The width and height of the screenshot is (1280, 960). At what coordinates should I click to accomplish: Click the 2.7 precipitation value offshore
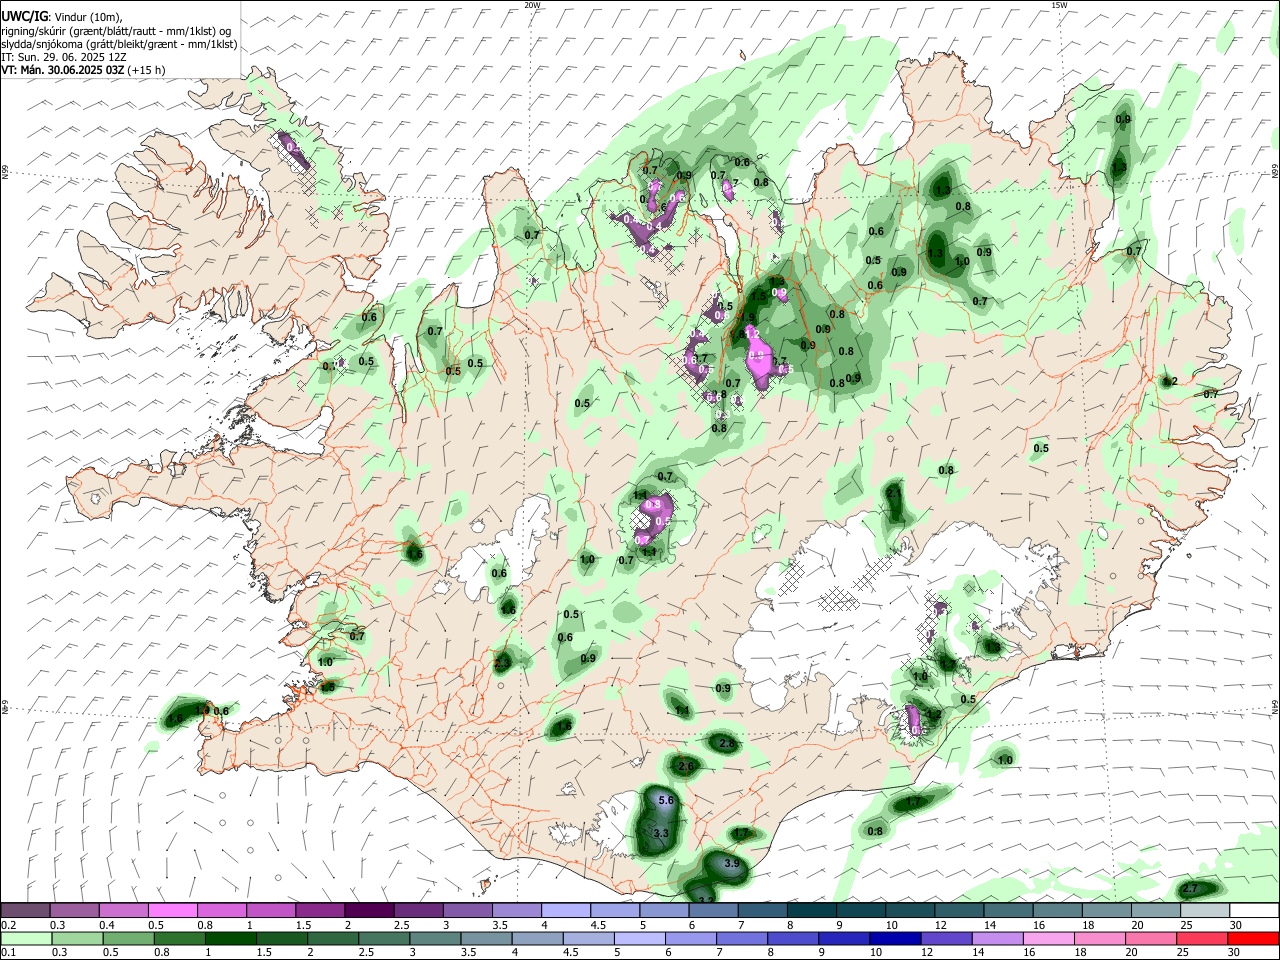pyautogui.click(x=1190, y=888)
